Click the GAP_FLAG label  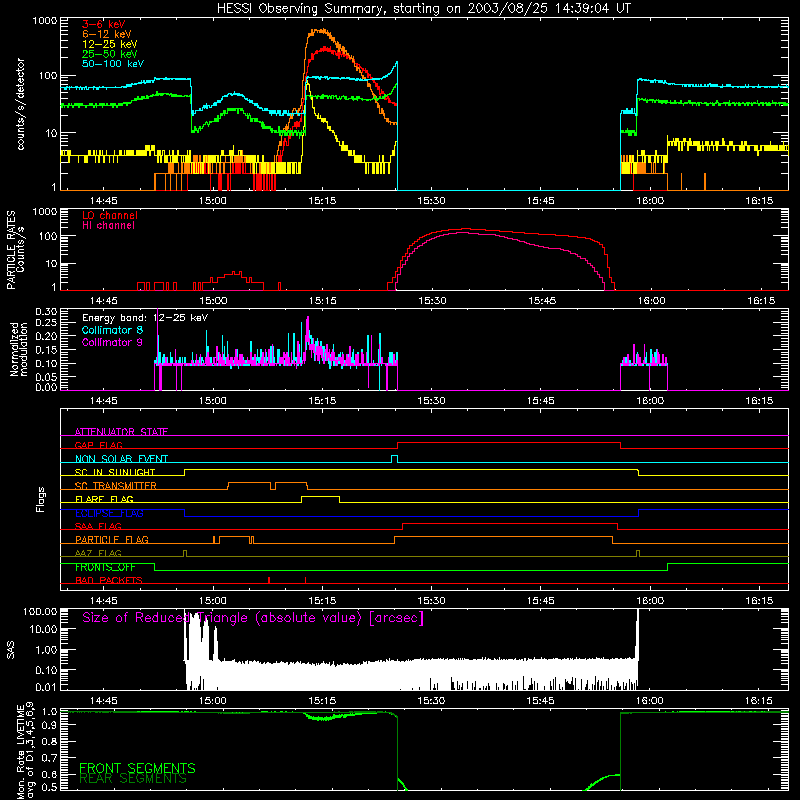(99, 445)
